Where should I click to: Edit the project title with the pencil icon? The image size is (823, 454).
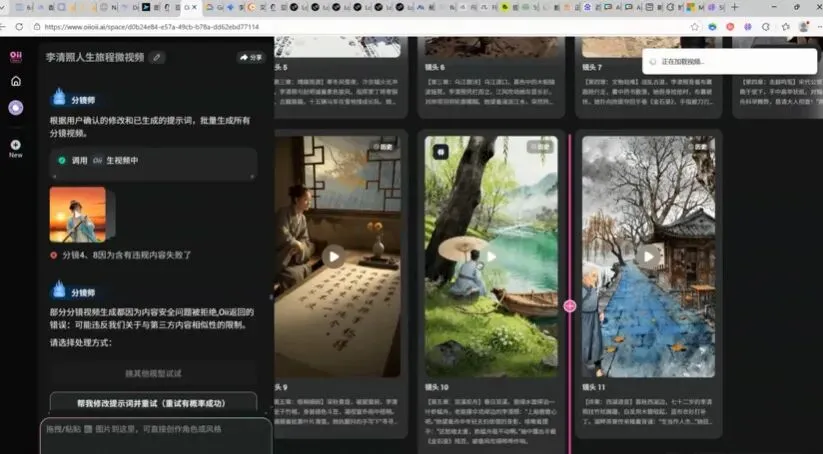(x=156, y=57)
